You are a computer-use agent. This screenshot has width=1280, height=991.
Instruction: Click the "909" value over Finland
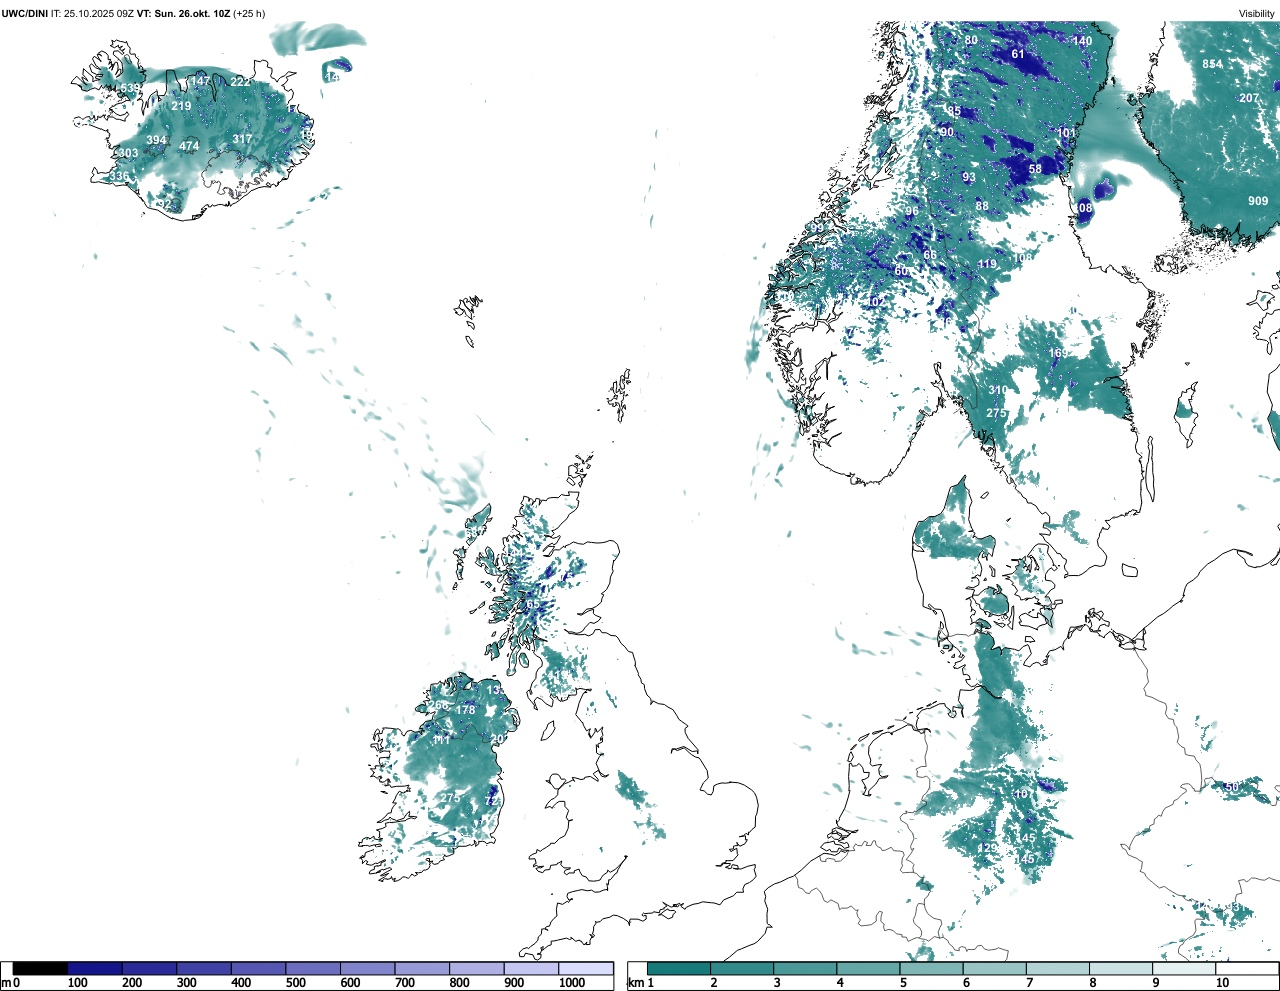click(x=1258, y=201)
